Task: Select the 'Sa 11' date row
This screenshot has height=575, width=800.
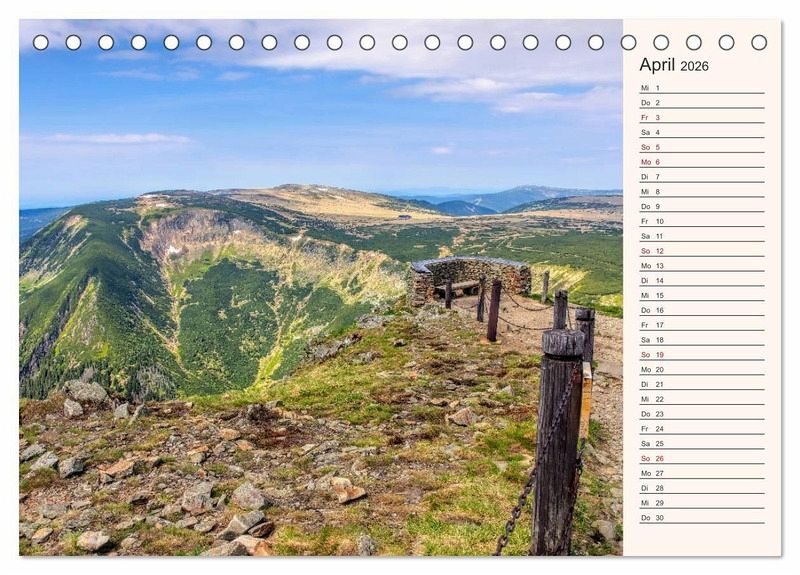Action: tap(702, 236)
